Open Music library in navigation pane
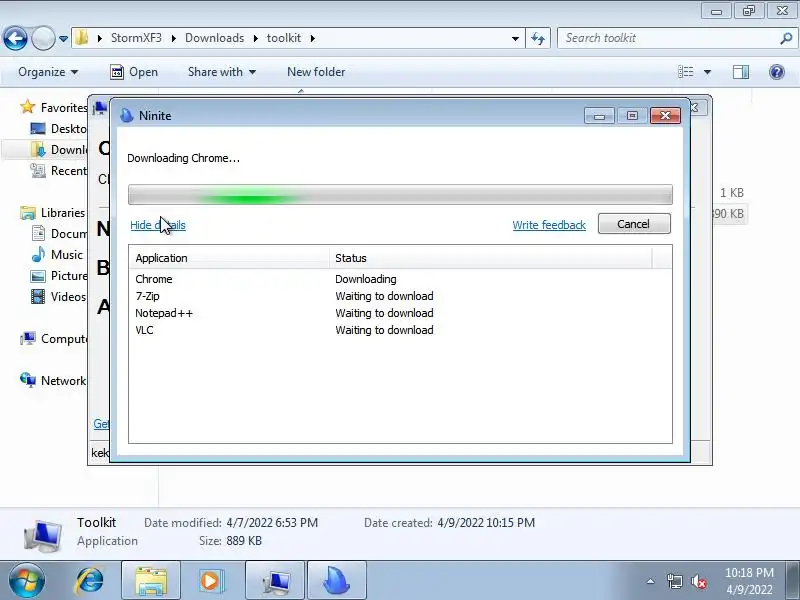Viewport: 800px width, 600px height. click(x=57, y=255)
